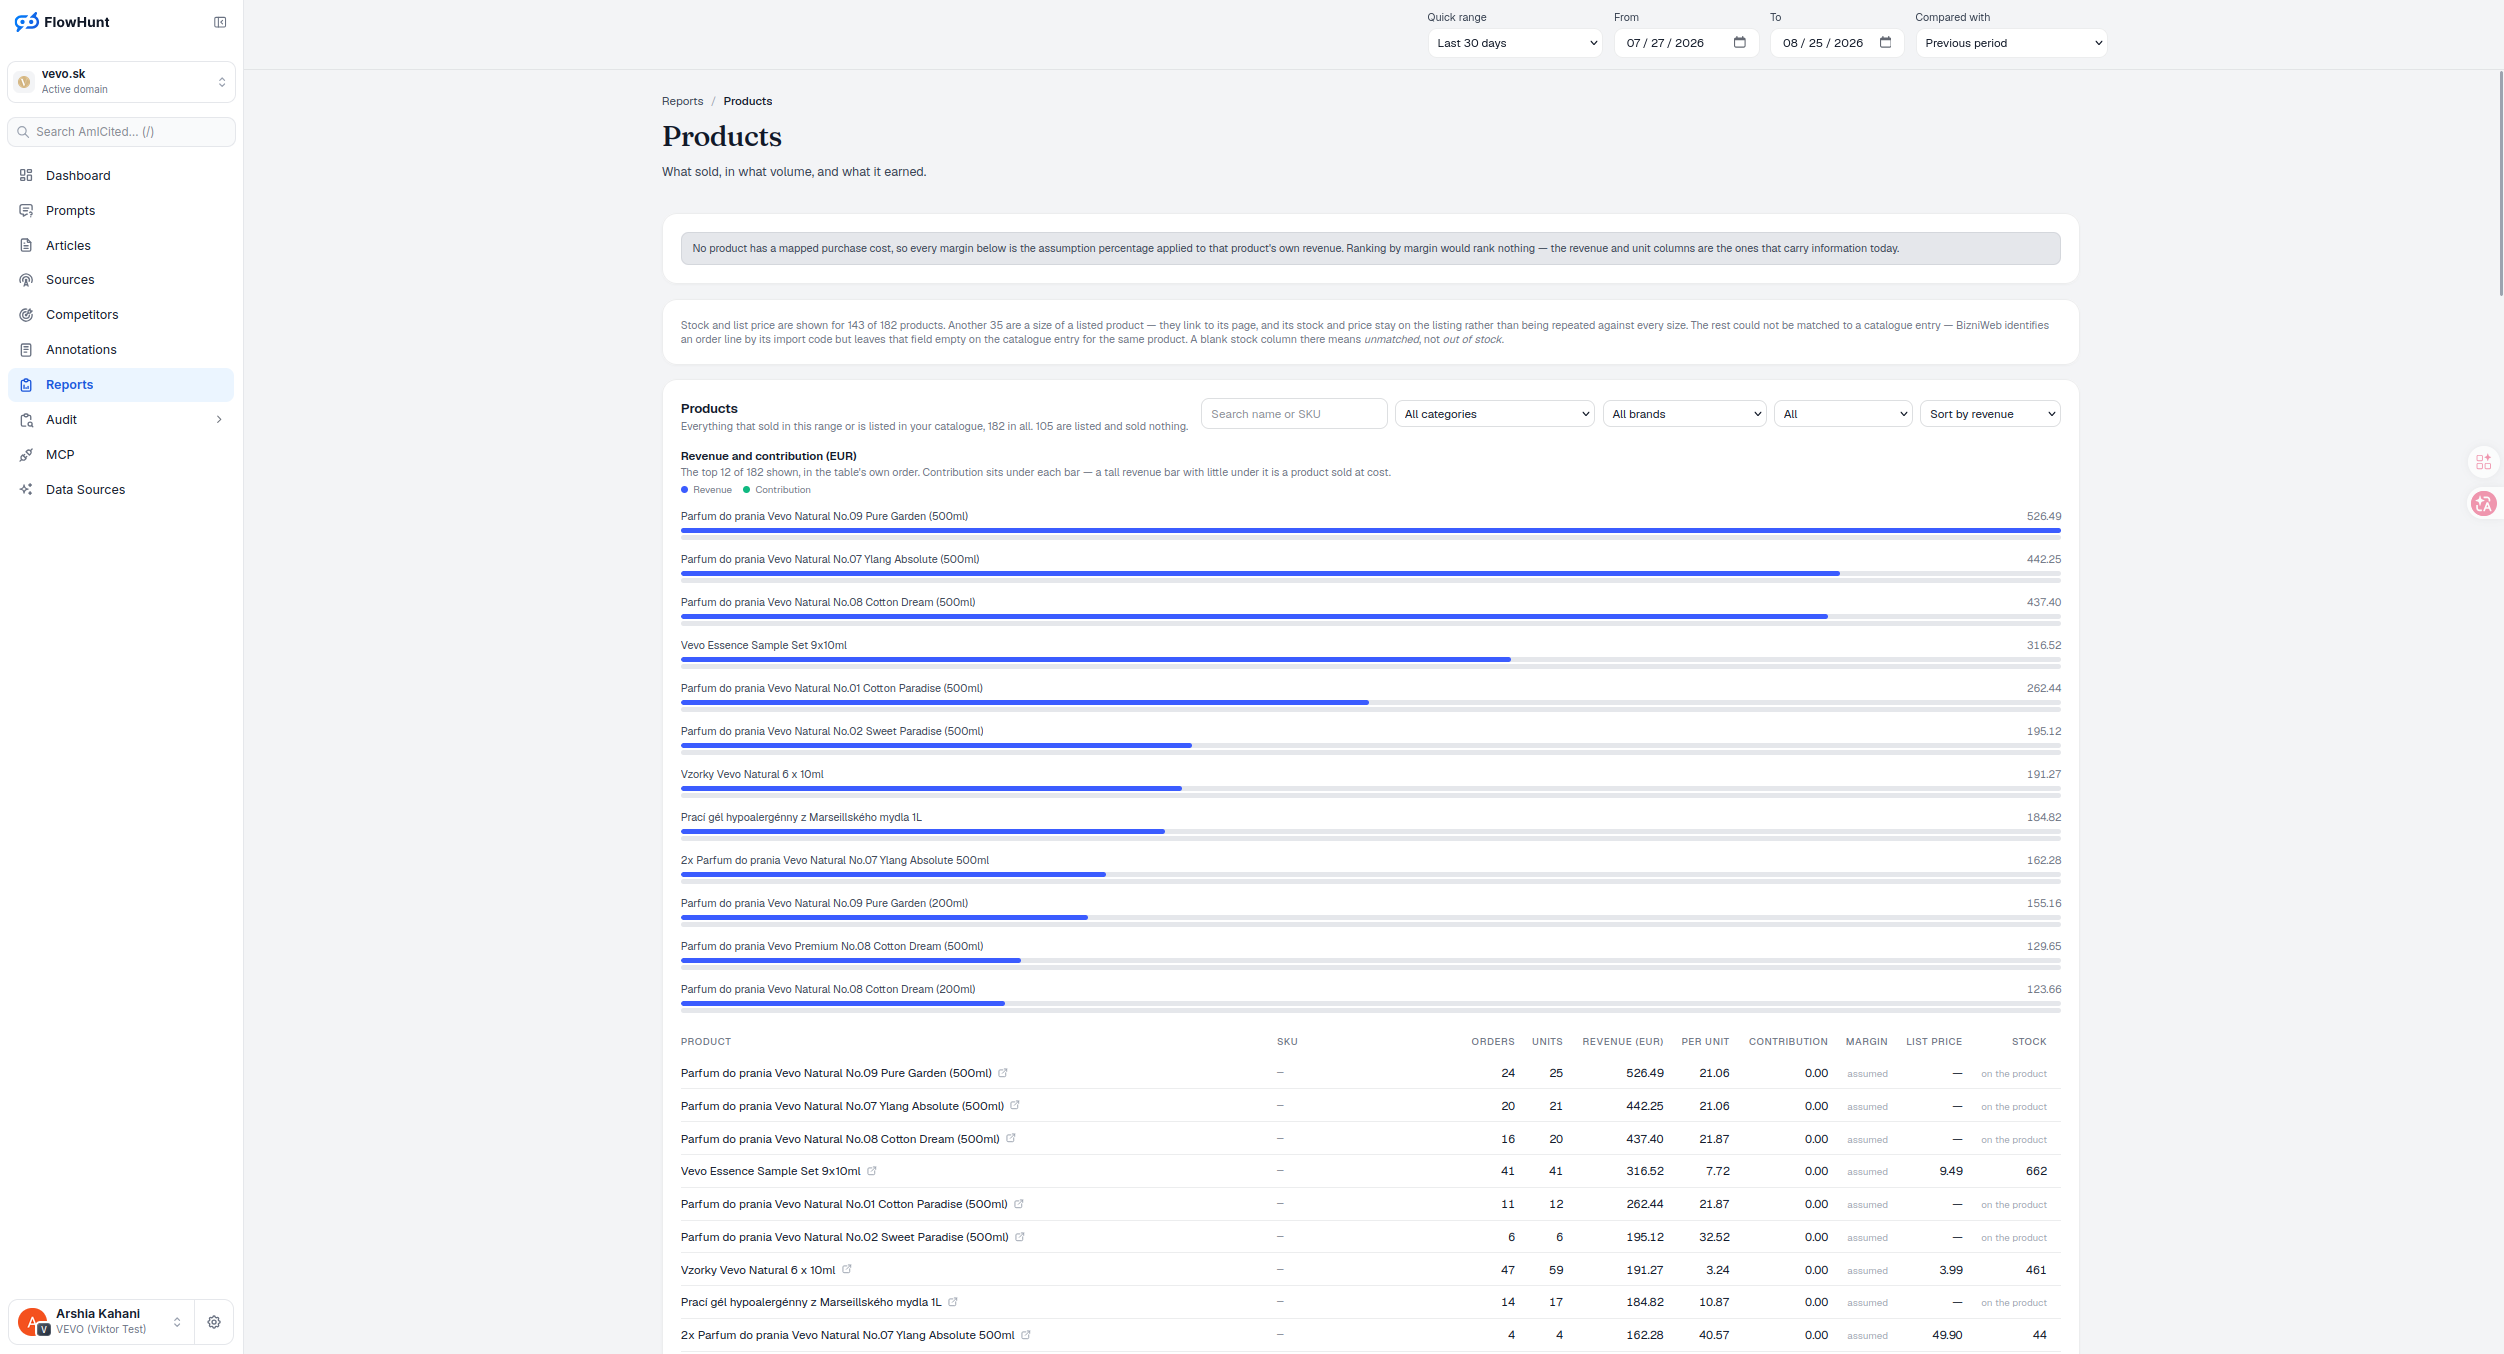
Task: Click stock value 662 in Sample Set row
Action: [x=2036, y=1171]
